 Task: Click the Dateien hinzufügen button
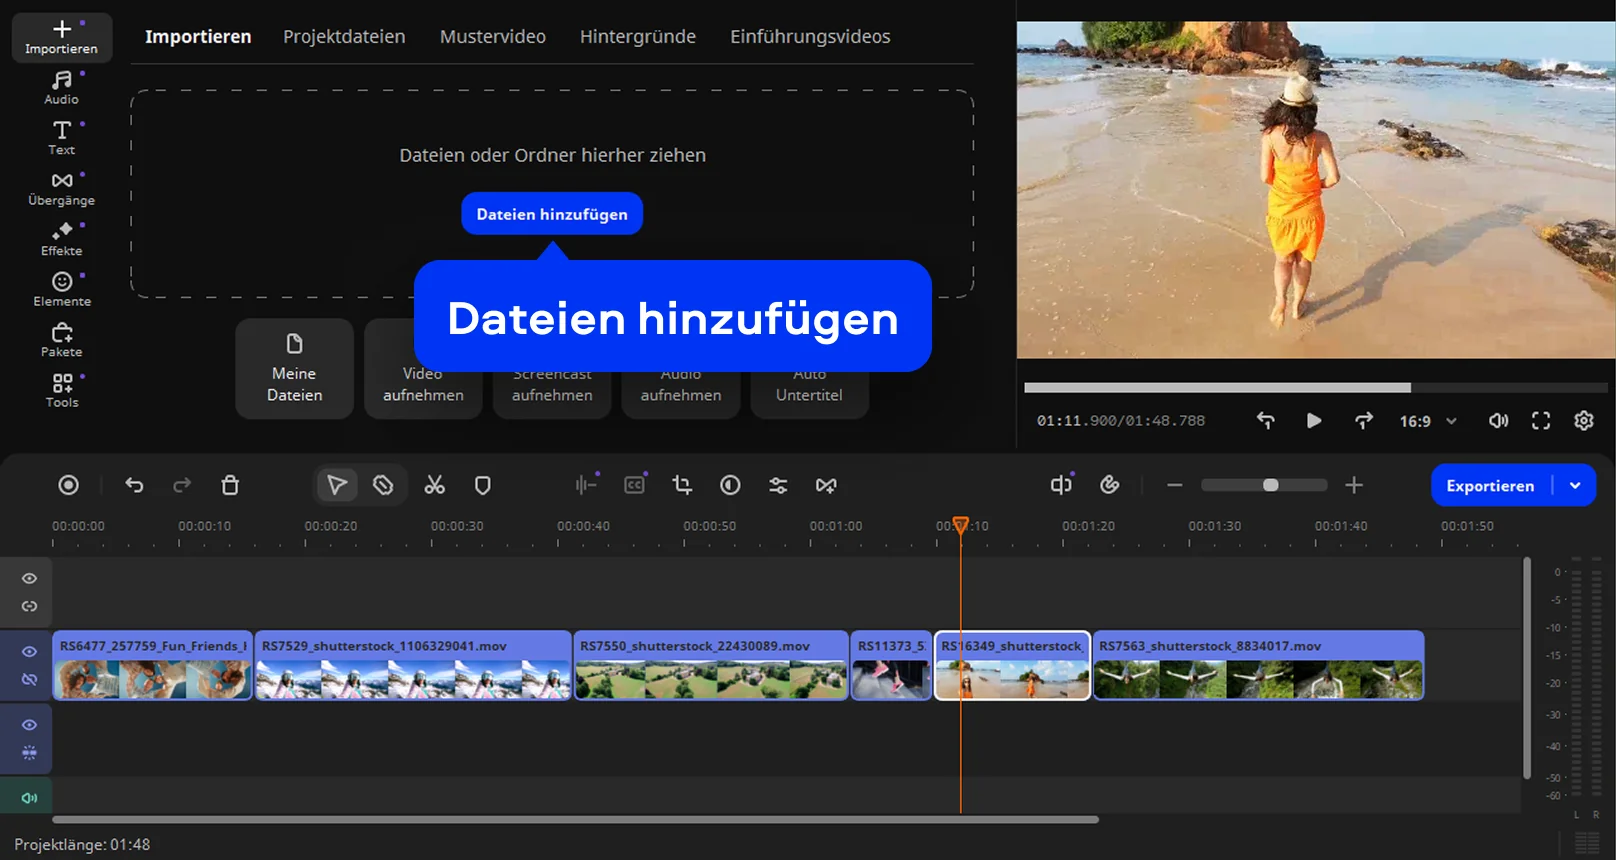tap(552, 214)
